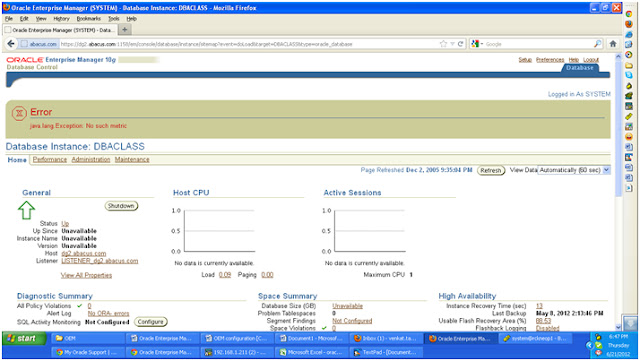
Task: Open a new Firefox tab with plus button
Action: [124, 29]
